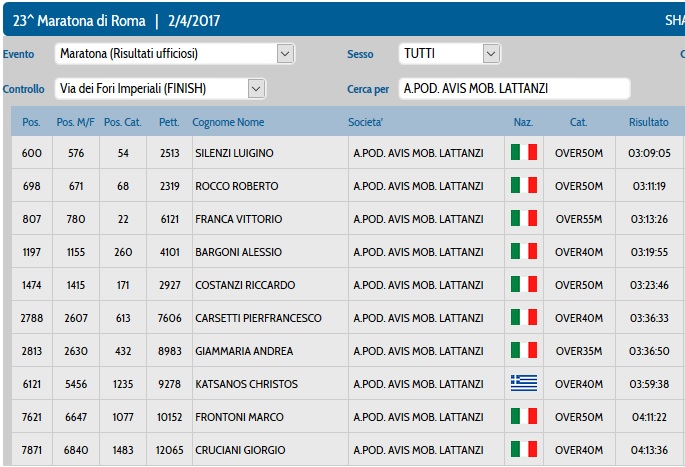Click the Italian flag in Frontoni Marco's row

pos(523,417)
